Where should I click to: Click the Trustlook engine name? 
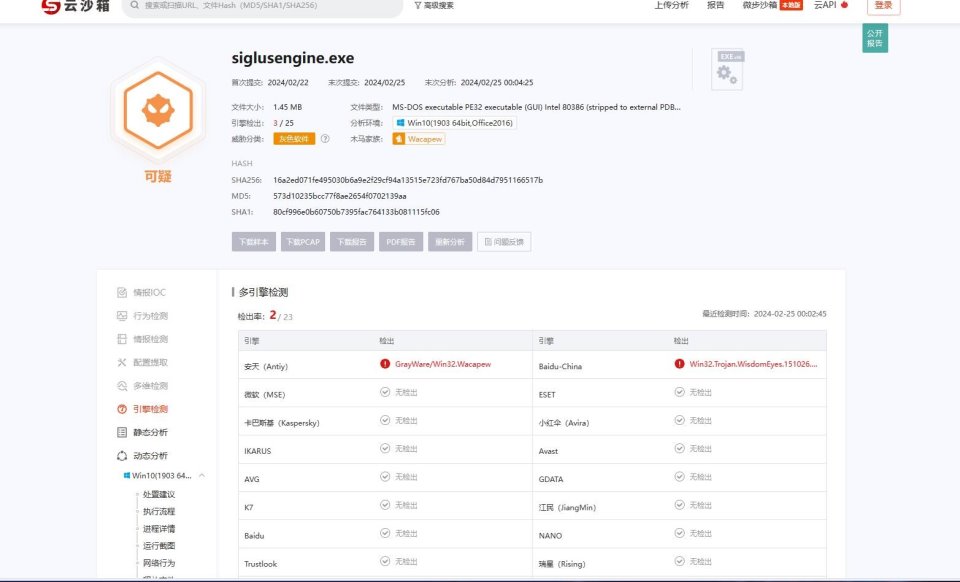click(x=260, y=564)
